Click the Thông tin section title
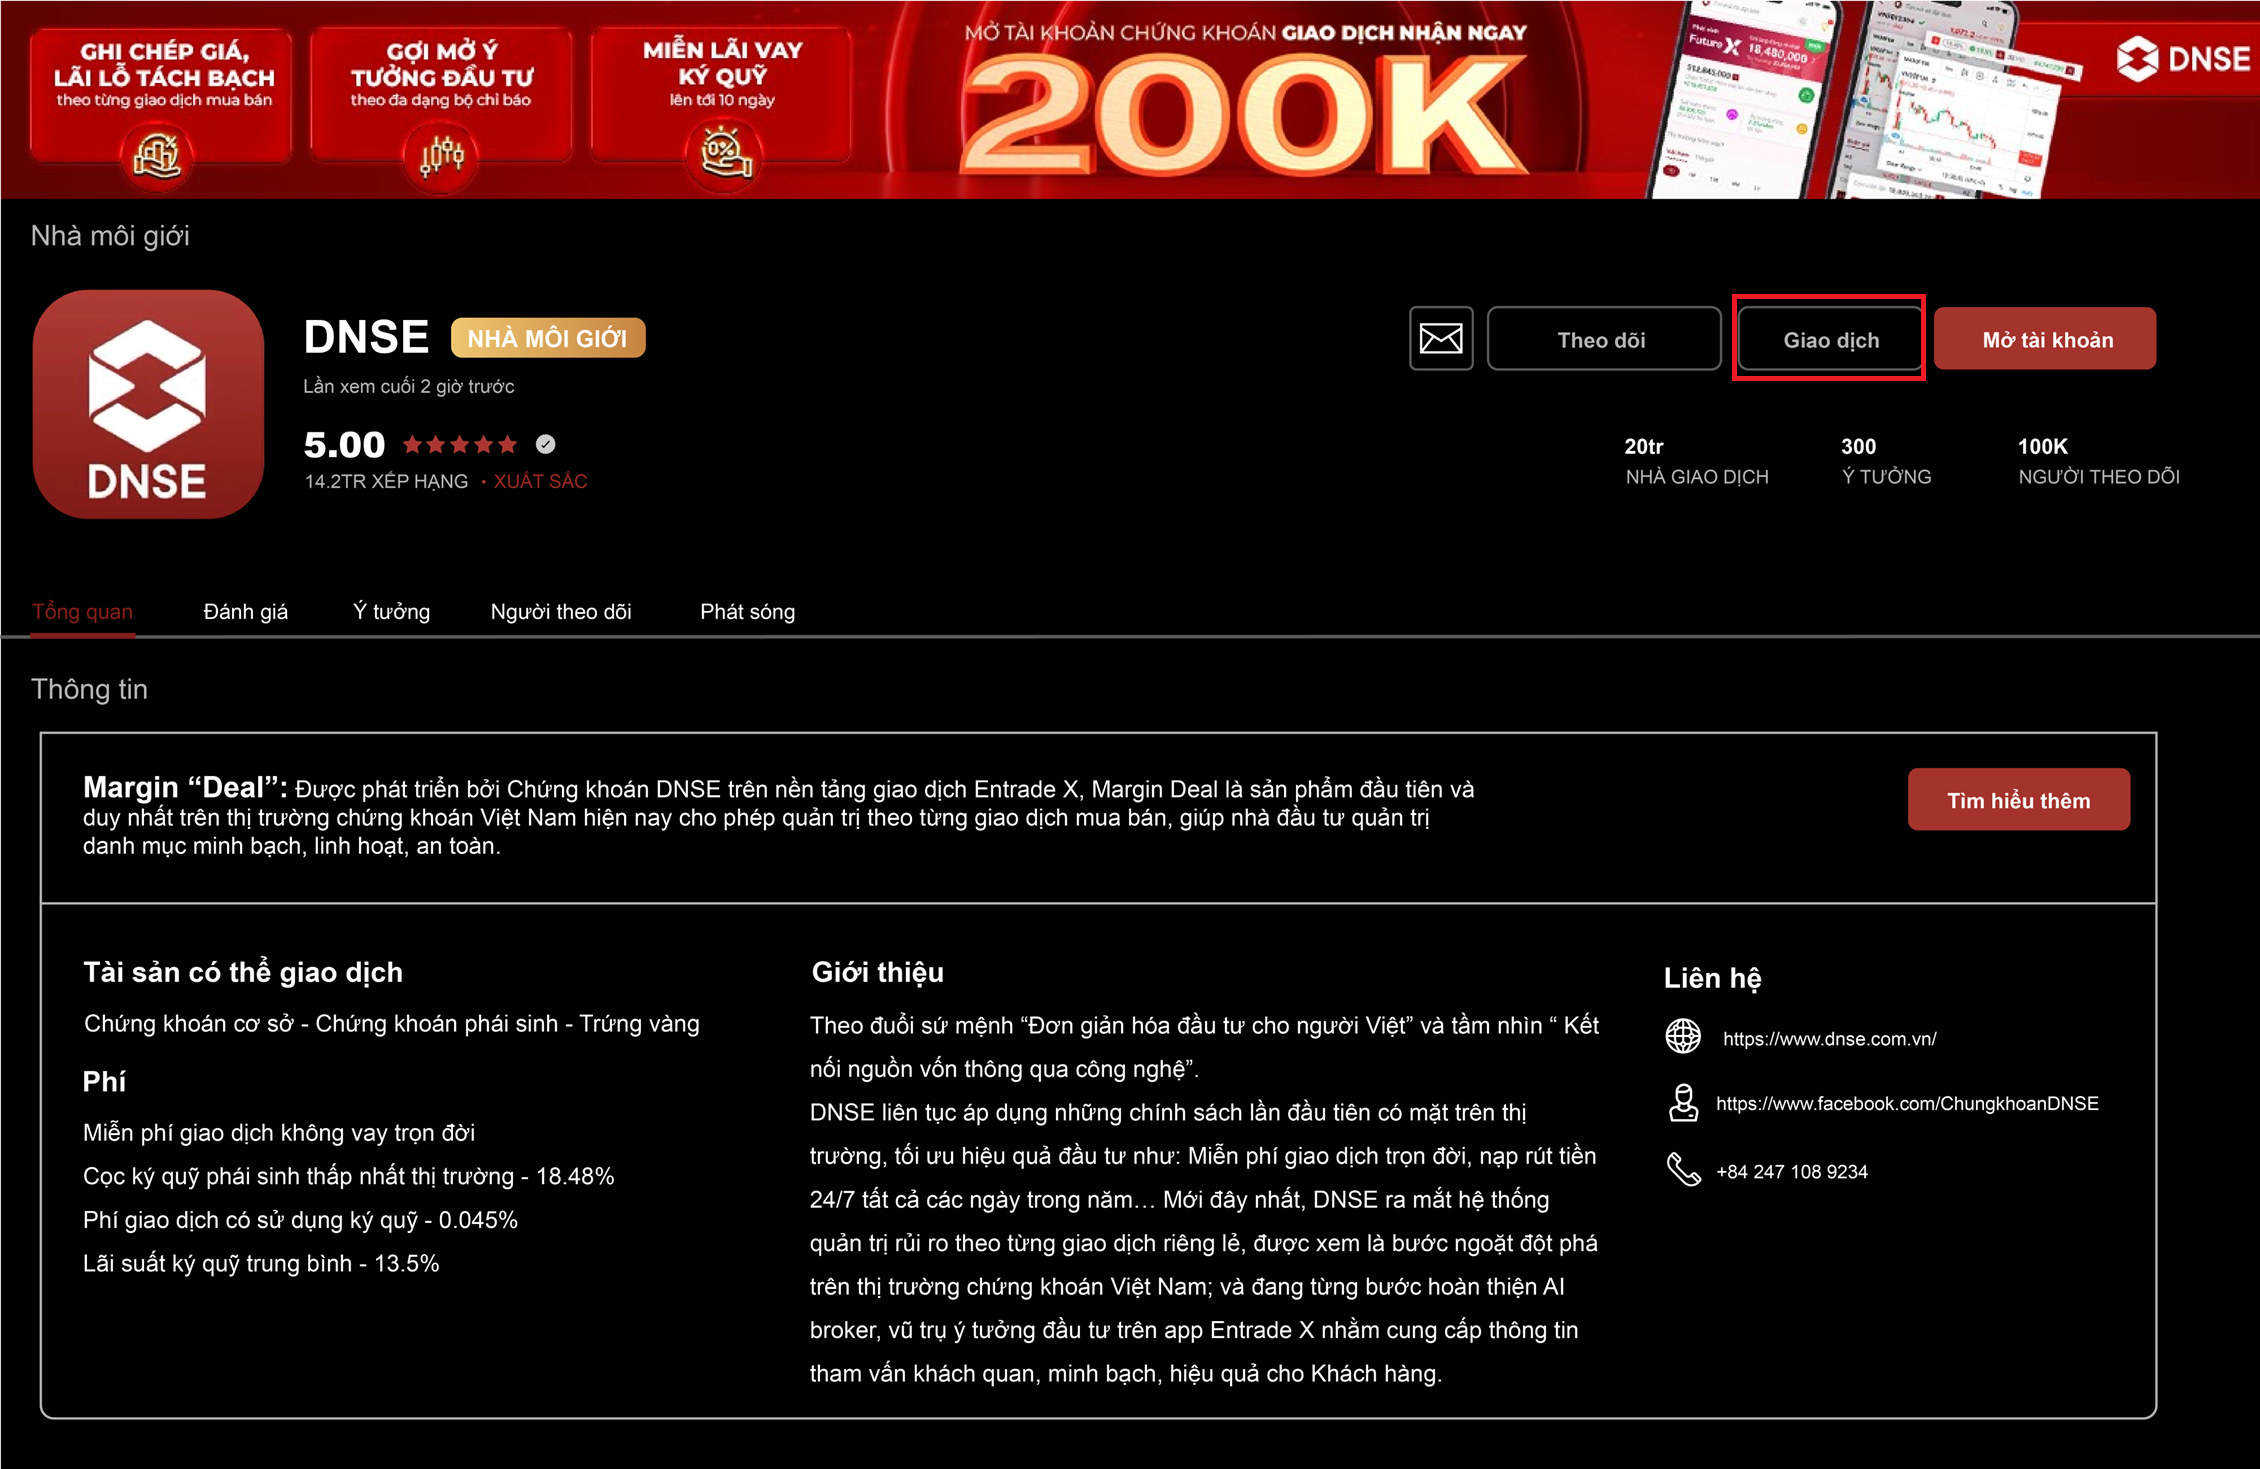Viewport: 2260px width, 1469px height. pos(89,690)
